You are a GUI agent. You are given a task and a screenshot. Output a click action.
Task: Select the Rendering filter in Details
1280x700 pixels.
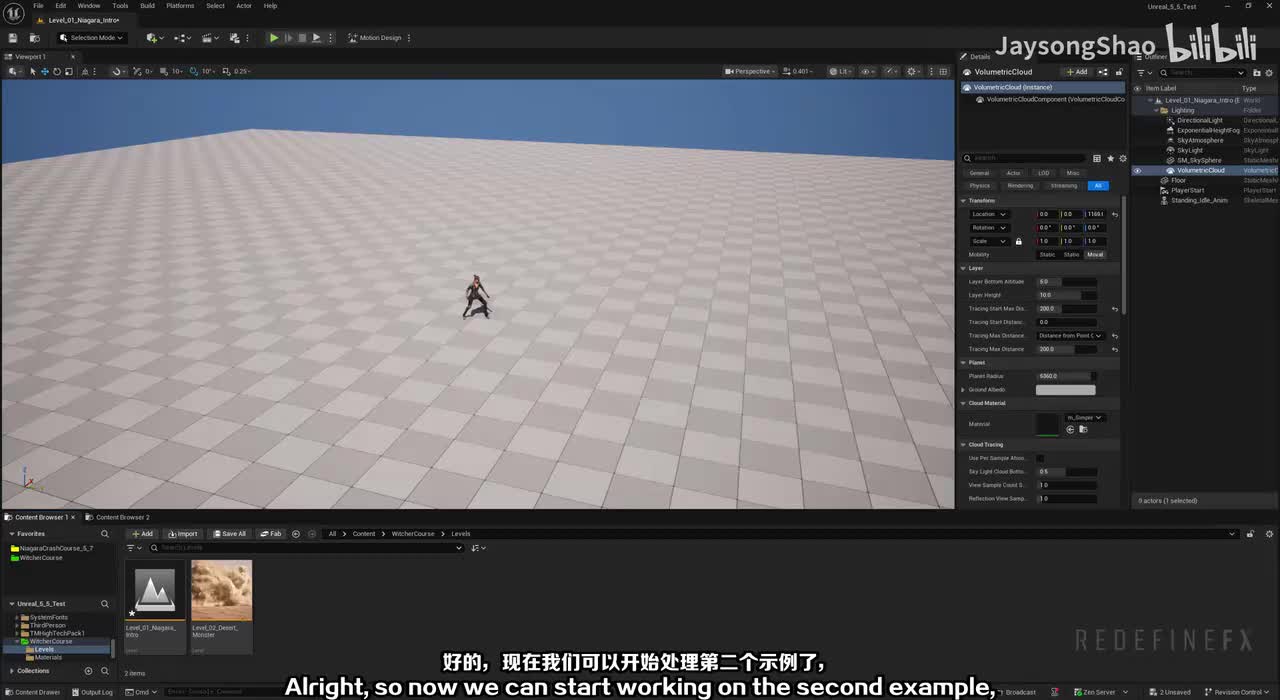tap(1020, 185)
